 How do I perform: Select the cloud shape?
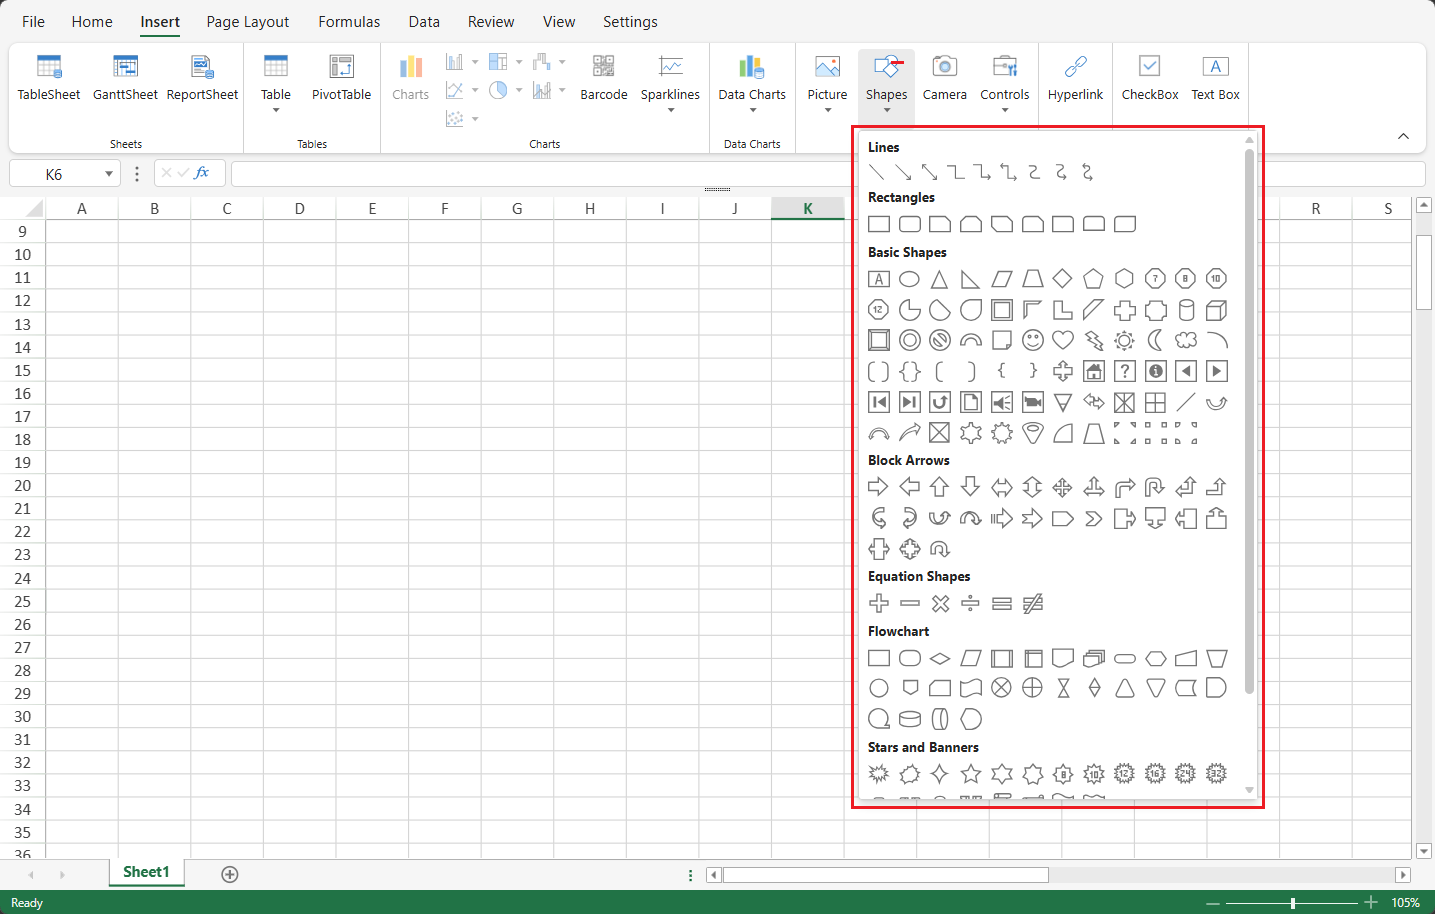1186,341
